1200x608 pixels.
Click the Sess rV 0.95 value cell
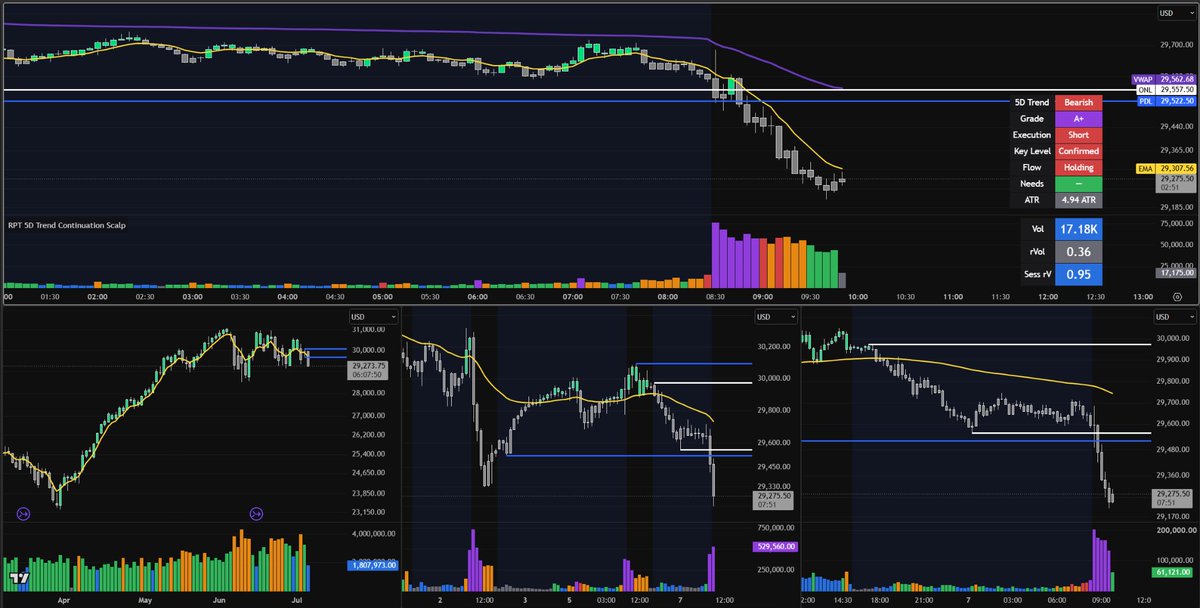tap(1078, 274)
